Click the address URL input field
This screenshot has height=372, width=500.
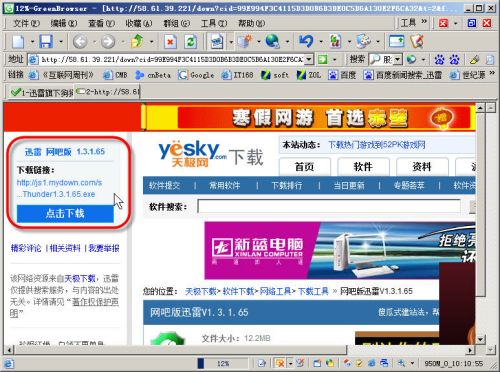[x=172, y=60]
